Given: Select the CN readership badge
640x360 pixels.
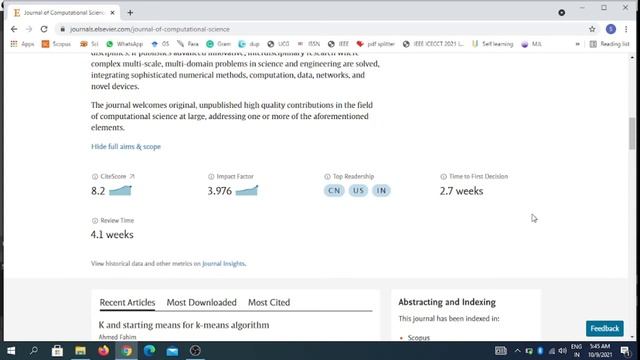Looking at the screenshot, I should [x=334, y=191].
